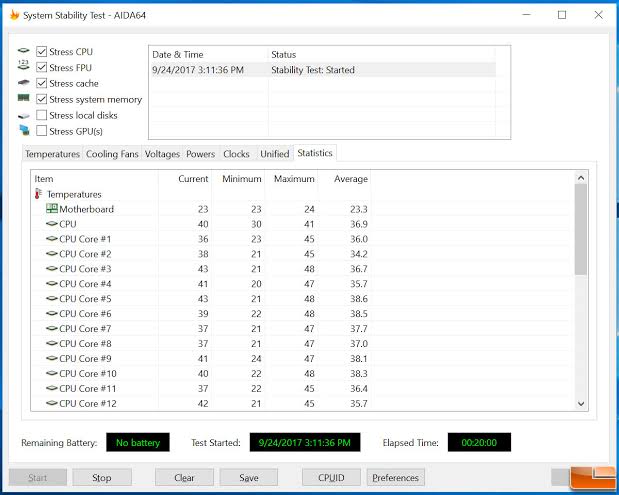Disable the Stress cache checkbox
The width and height of the screenshot is (619, 495).
[x=41, y=83]
